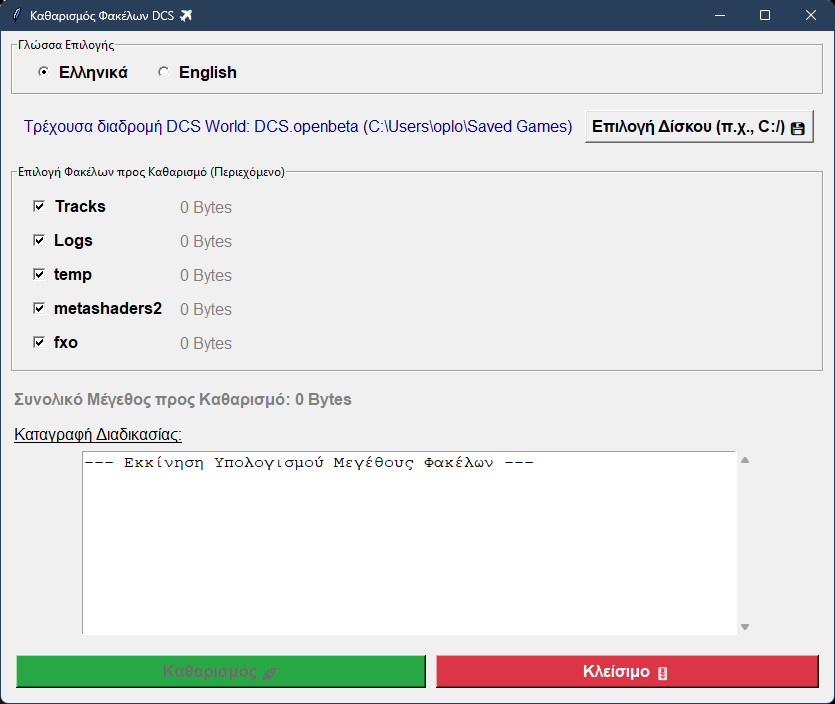Maximize the application window

765,15
